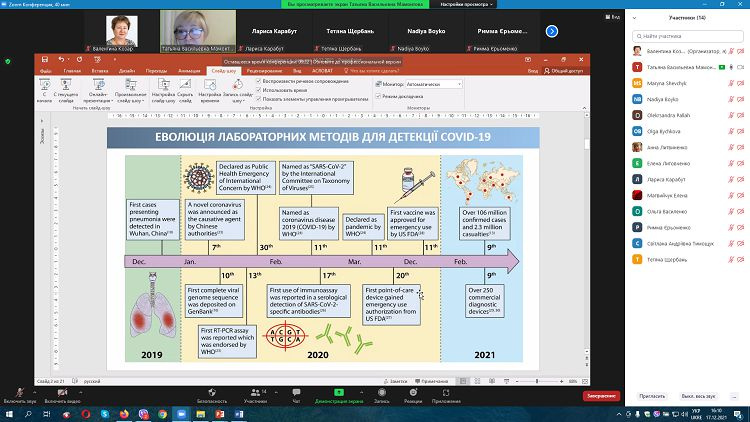Toggle Use Timings checkbox
The height and width of the screenshot is (422, 750).
(259, 90)
